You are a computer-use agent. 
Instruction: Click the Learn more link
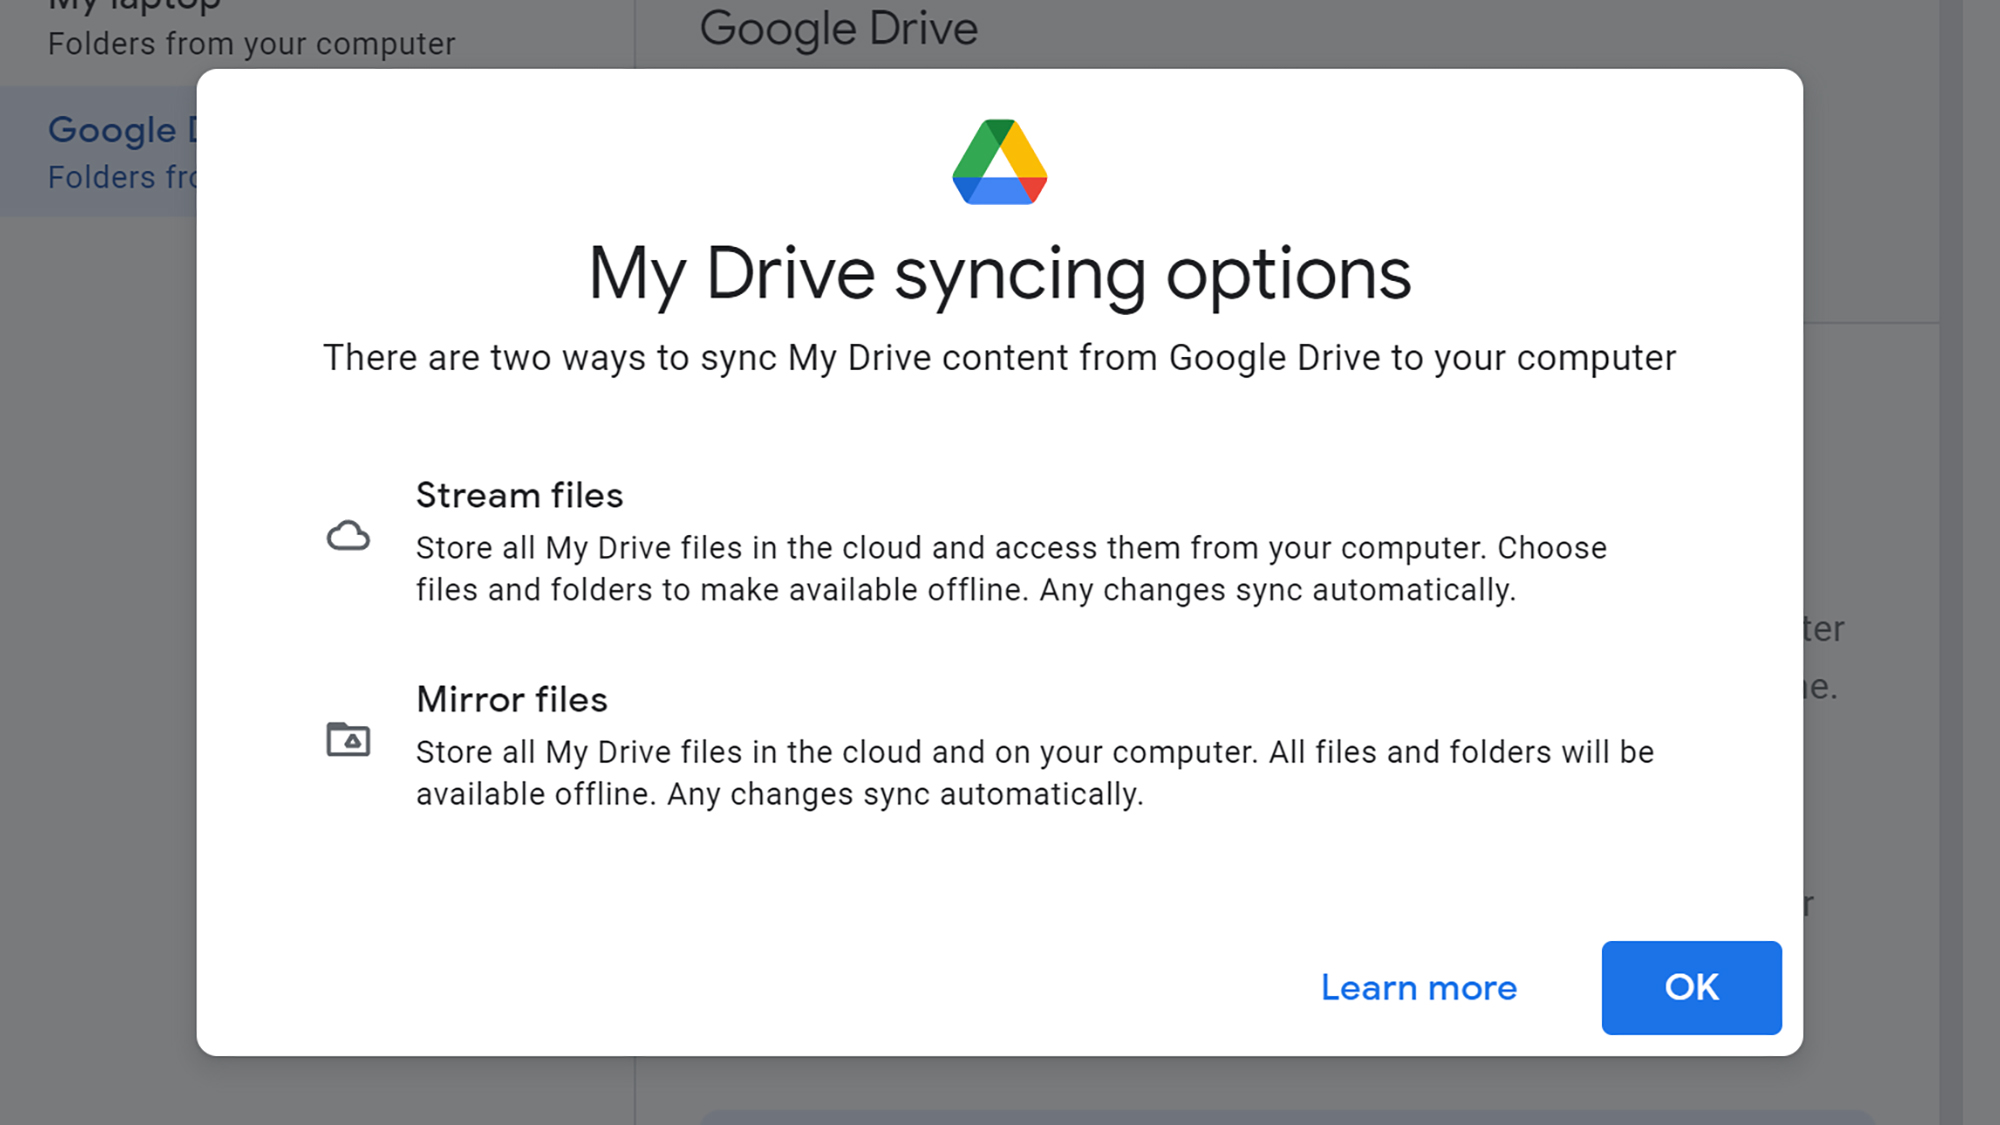point(1418,988)
